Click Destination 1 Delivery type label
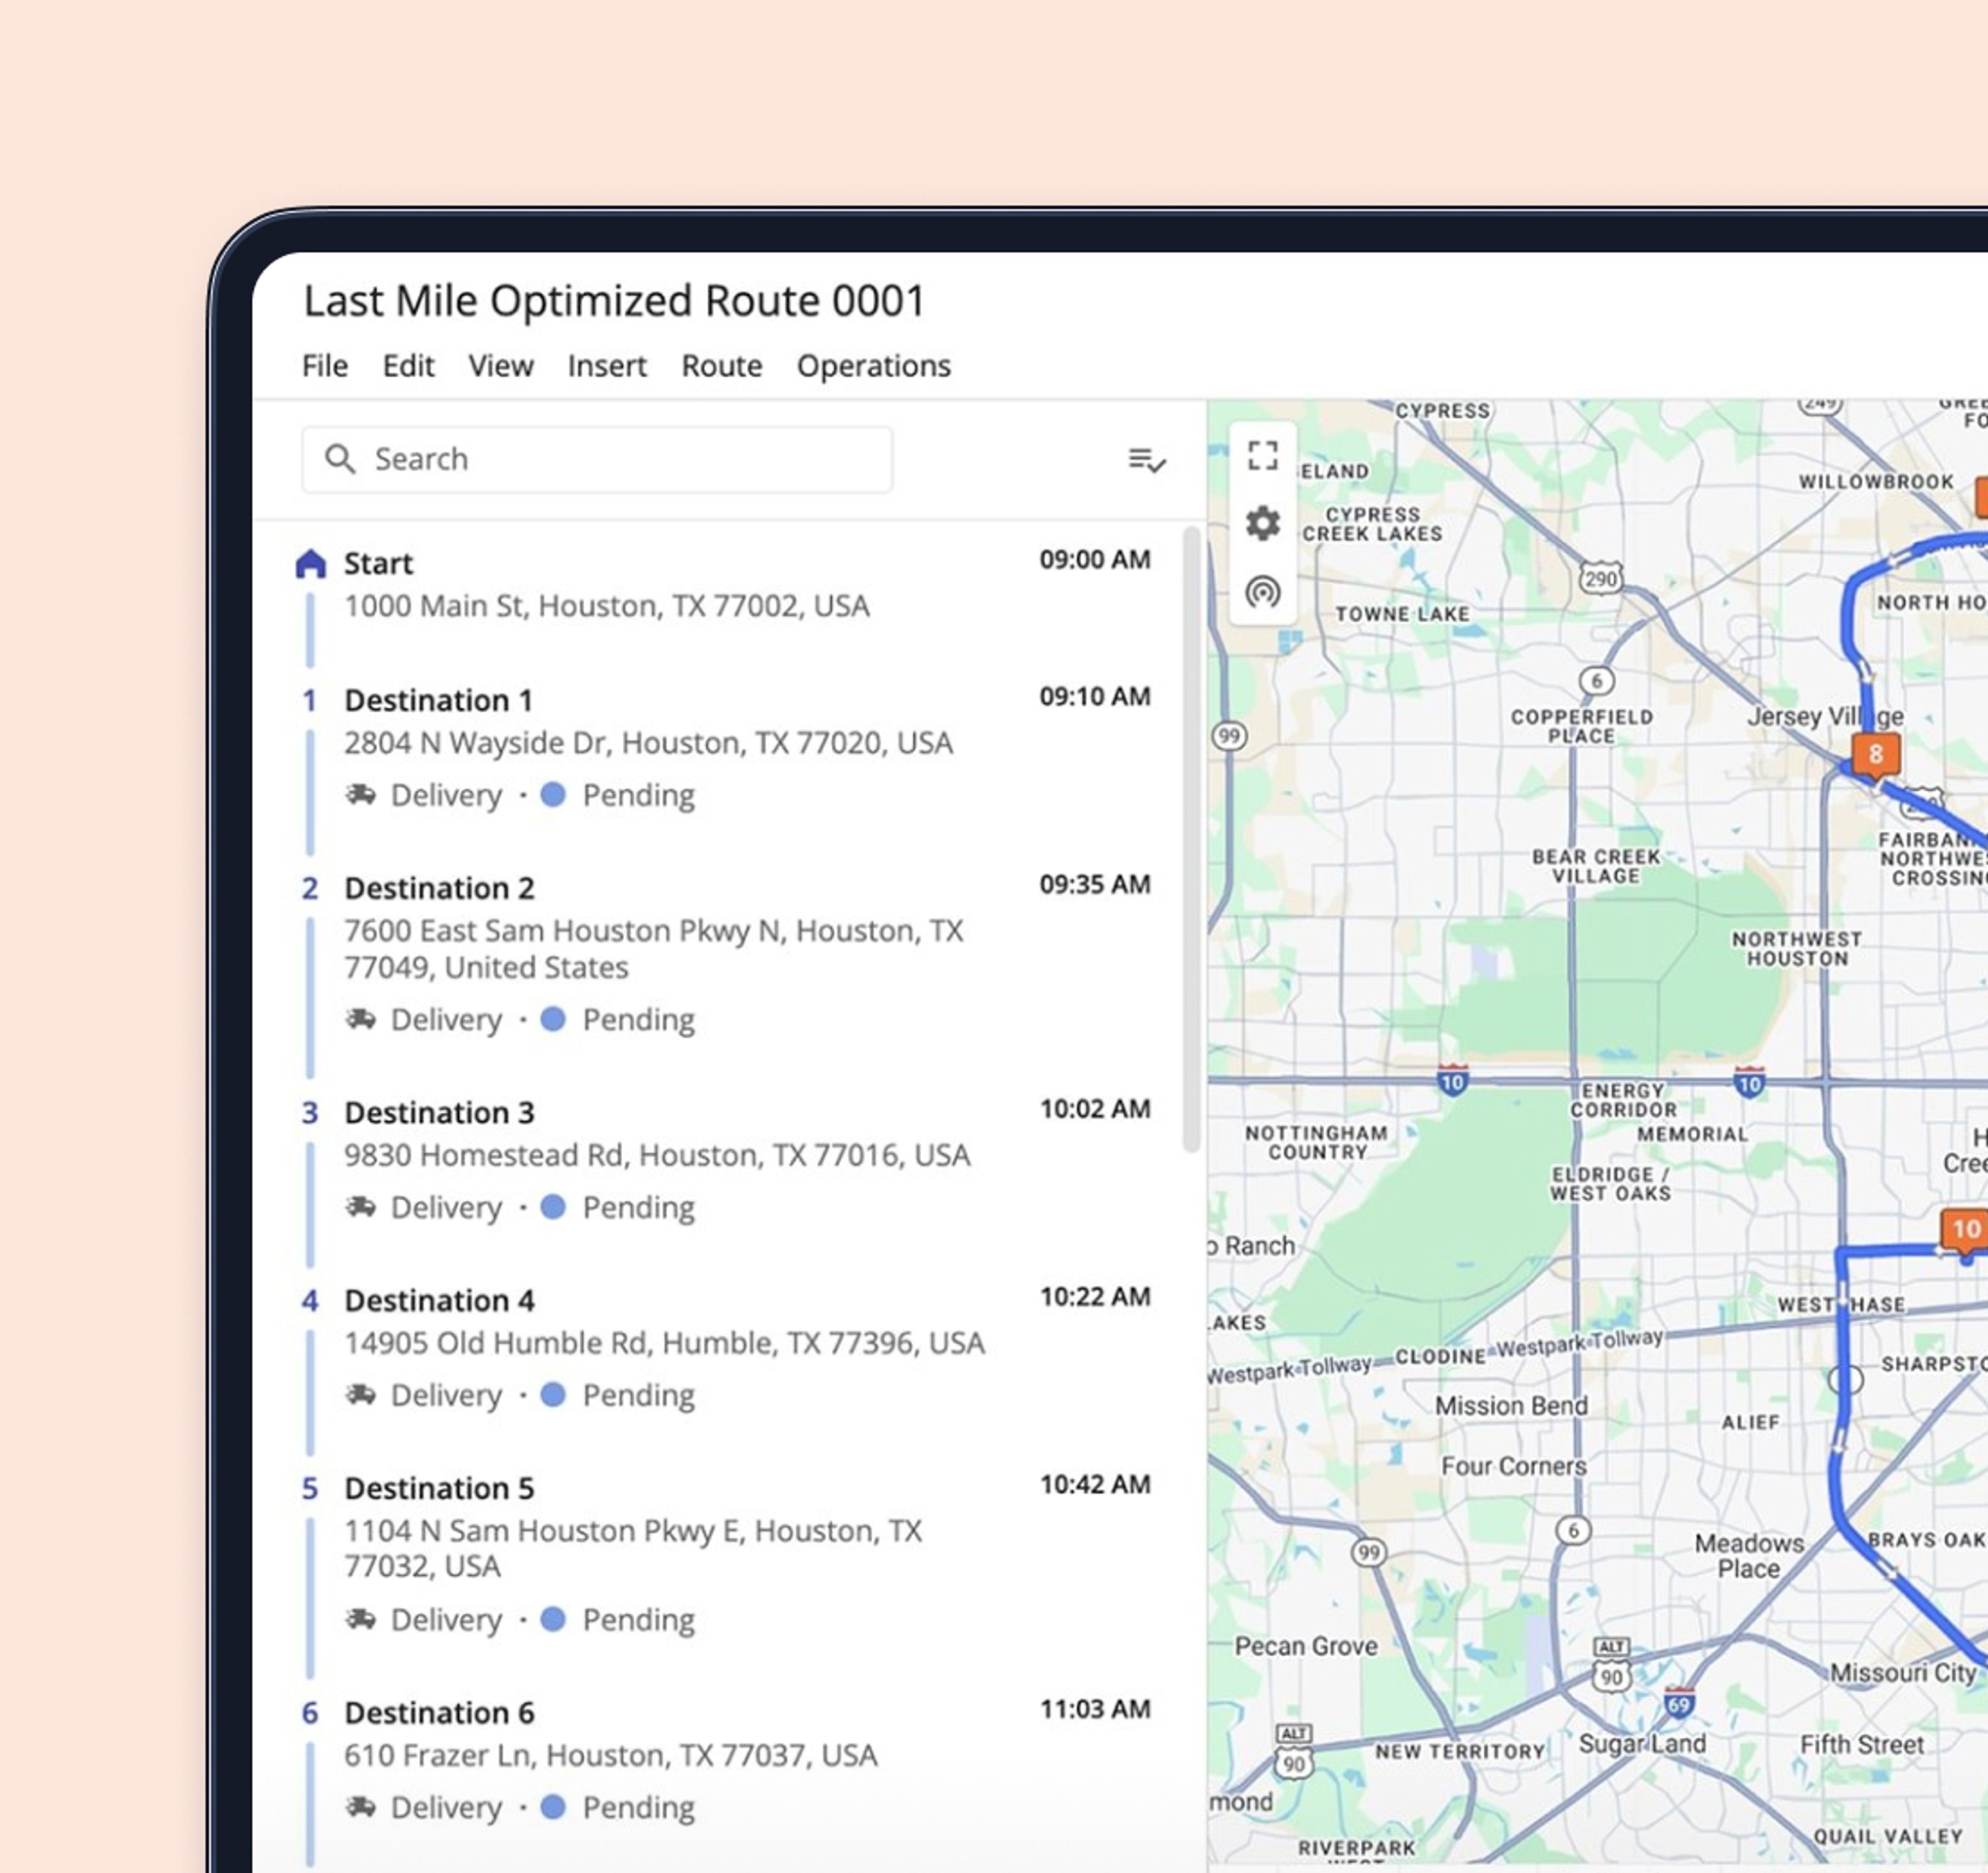 pos(446,795)
